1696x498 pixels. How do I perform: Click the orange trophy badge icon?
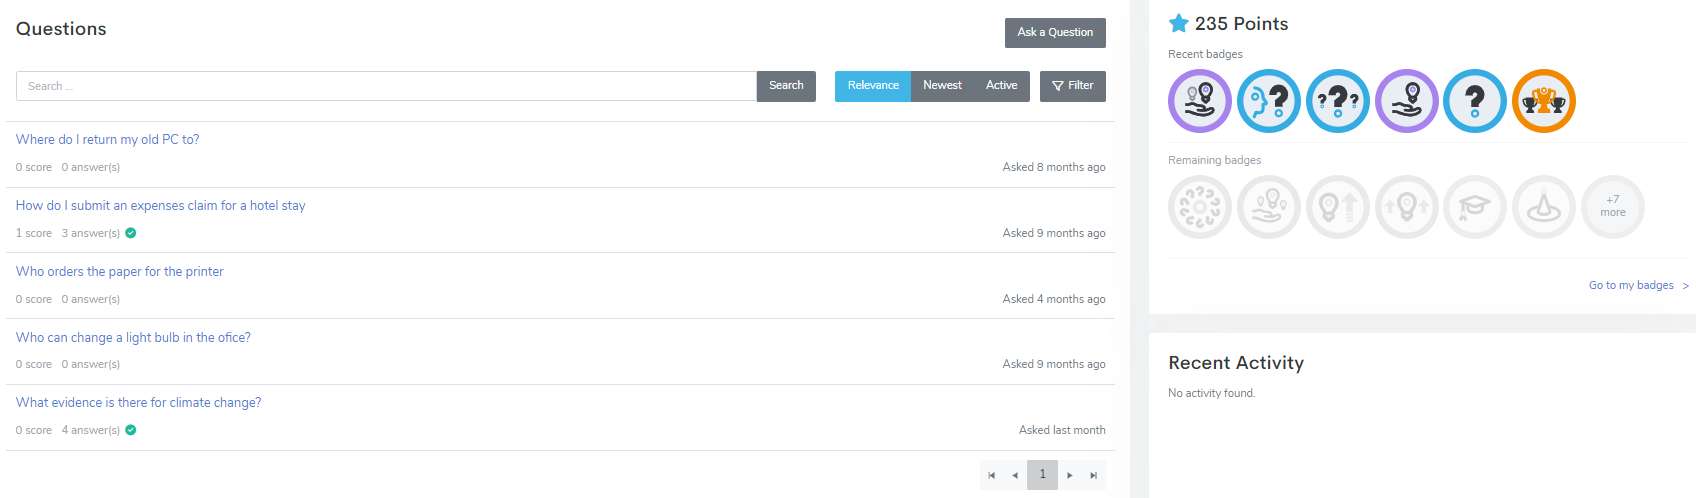pos(1543,101)
